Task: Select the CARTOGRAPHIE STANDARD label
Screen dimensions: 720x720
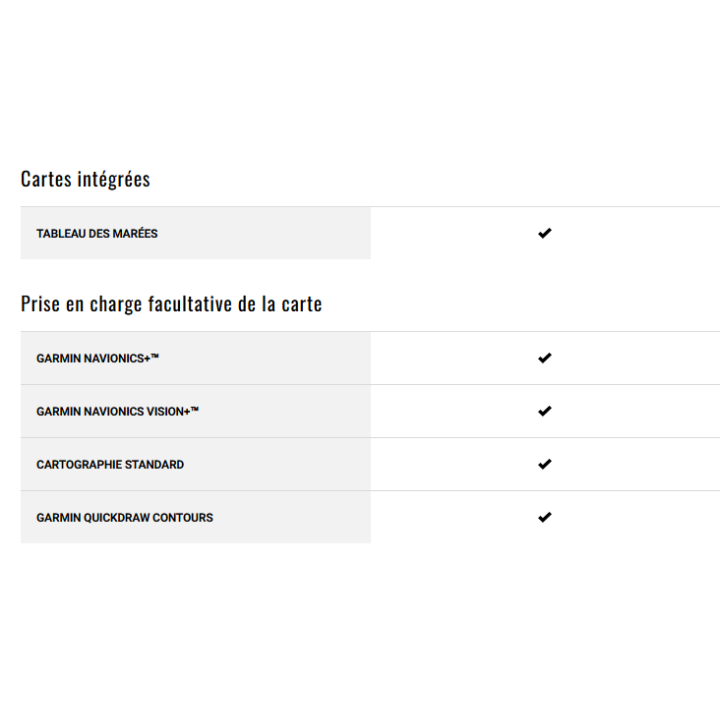Action: (110, 465)
